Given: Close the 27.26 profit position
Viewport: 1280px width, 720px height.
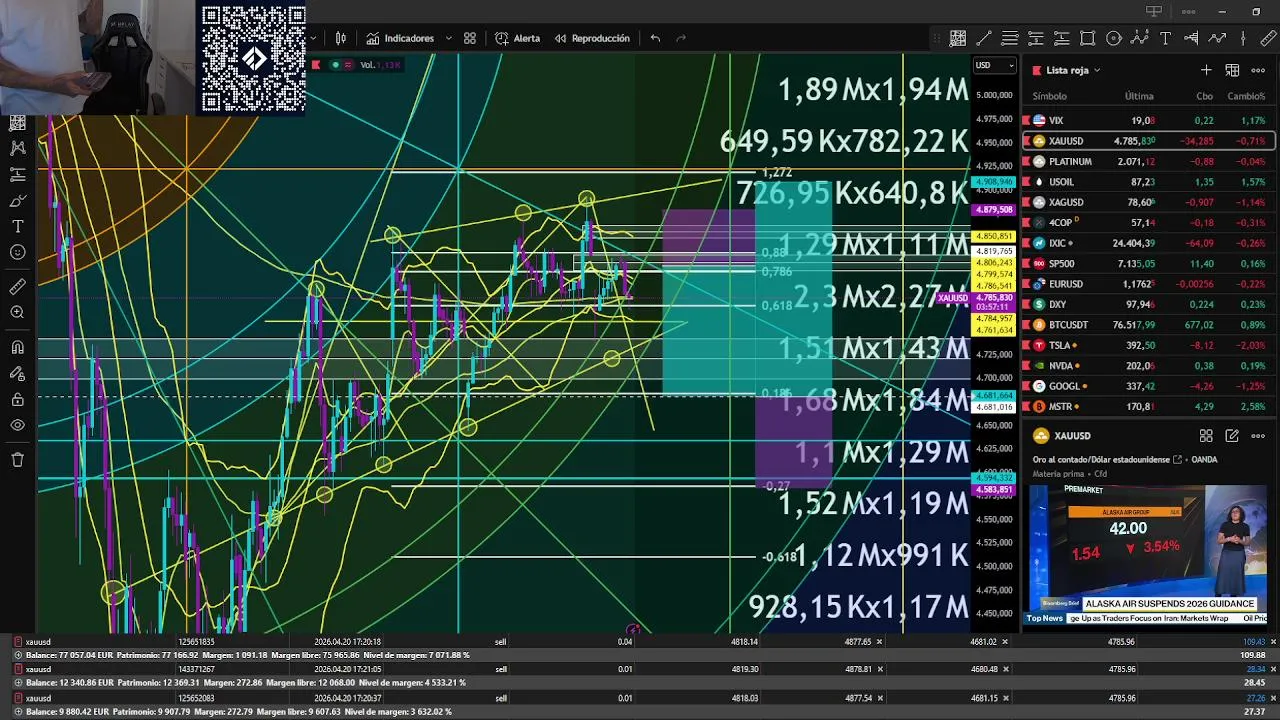Looking at the screenshot, I should pyautogui.click(x=1273, y=697).
